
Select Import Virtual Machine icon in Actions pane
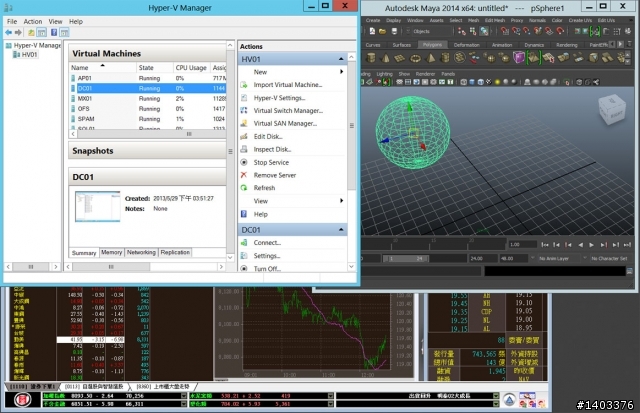tap(244, 85)
